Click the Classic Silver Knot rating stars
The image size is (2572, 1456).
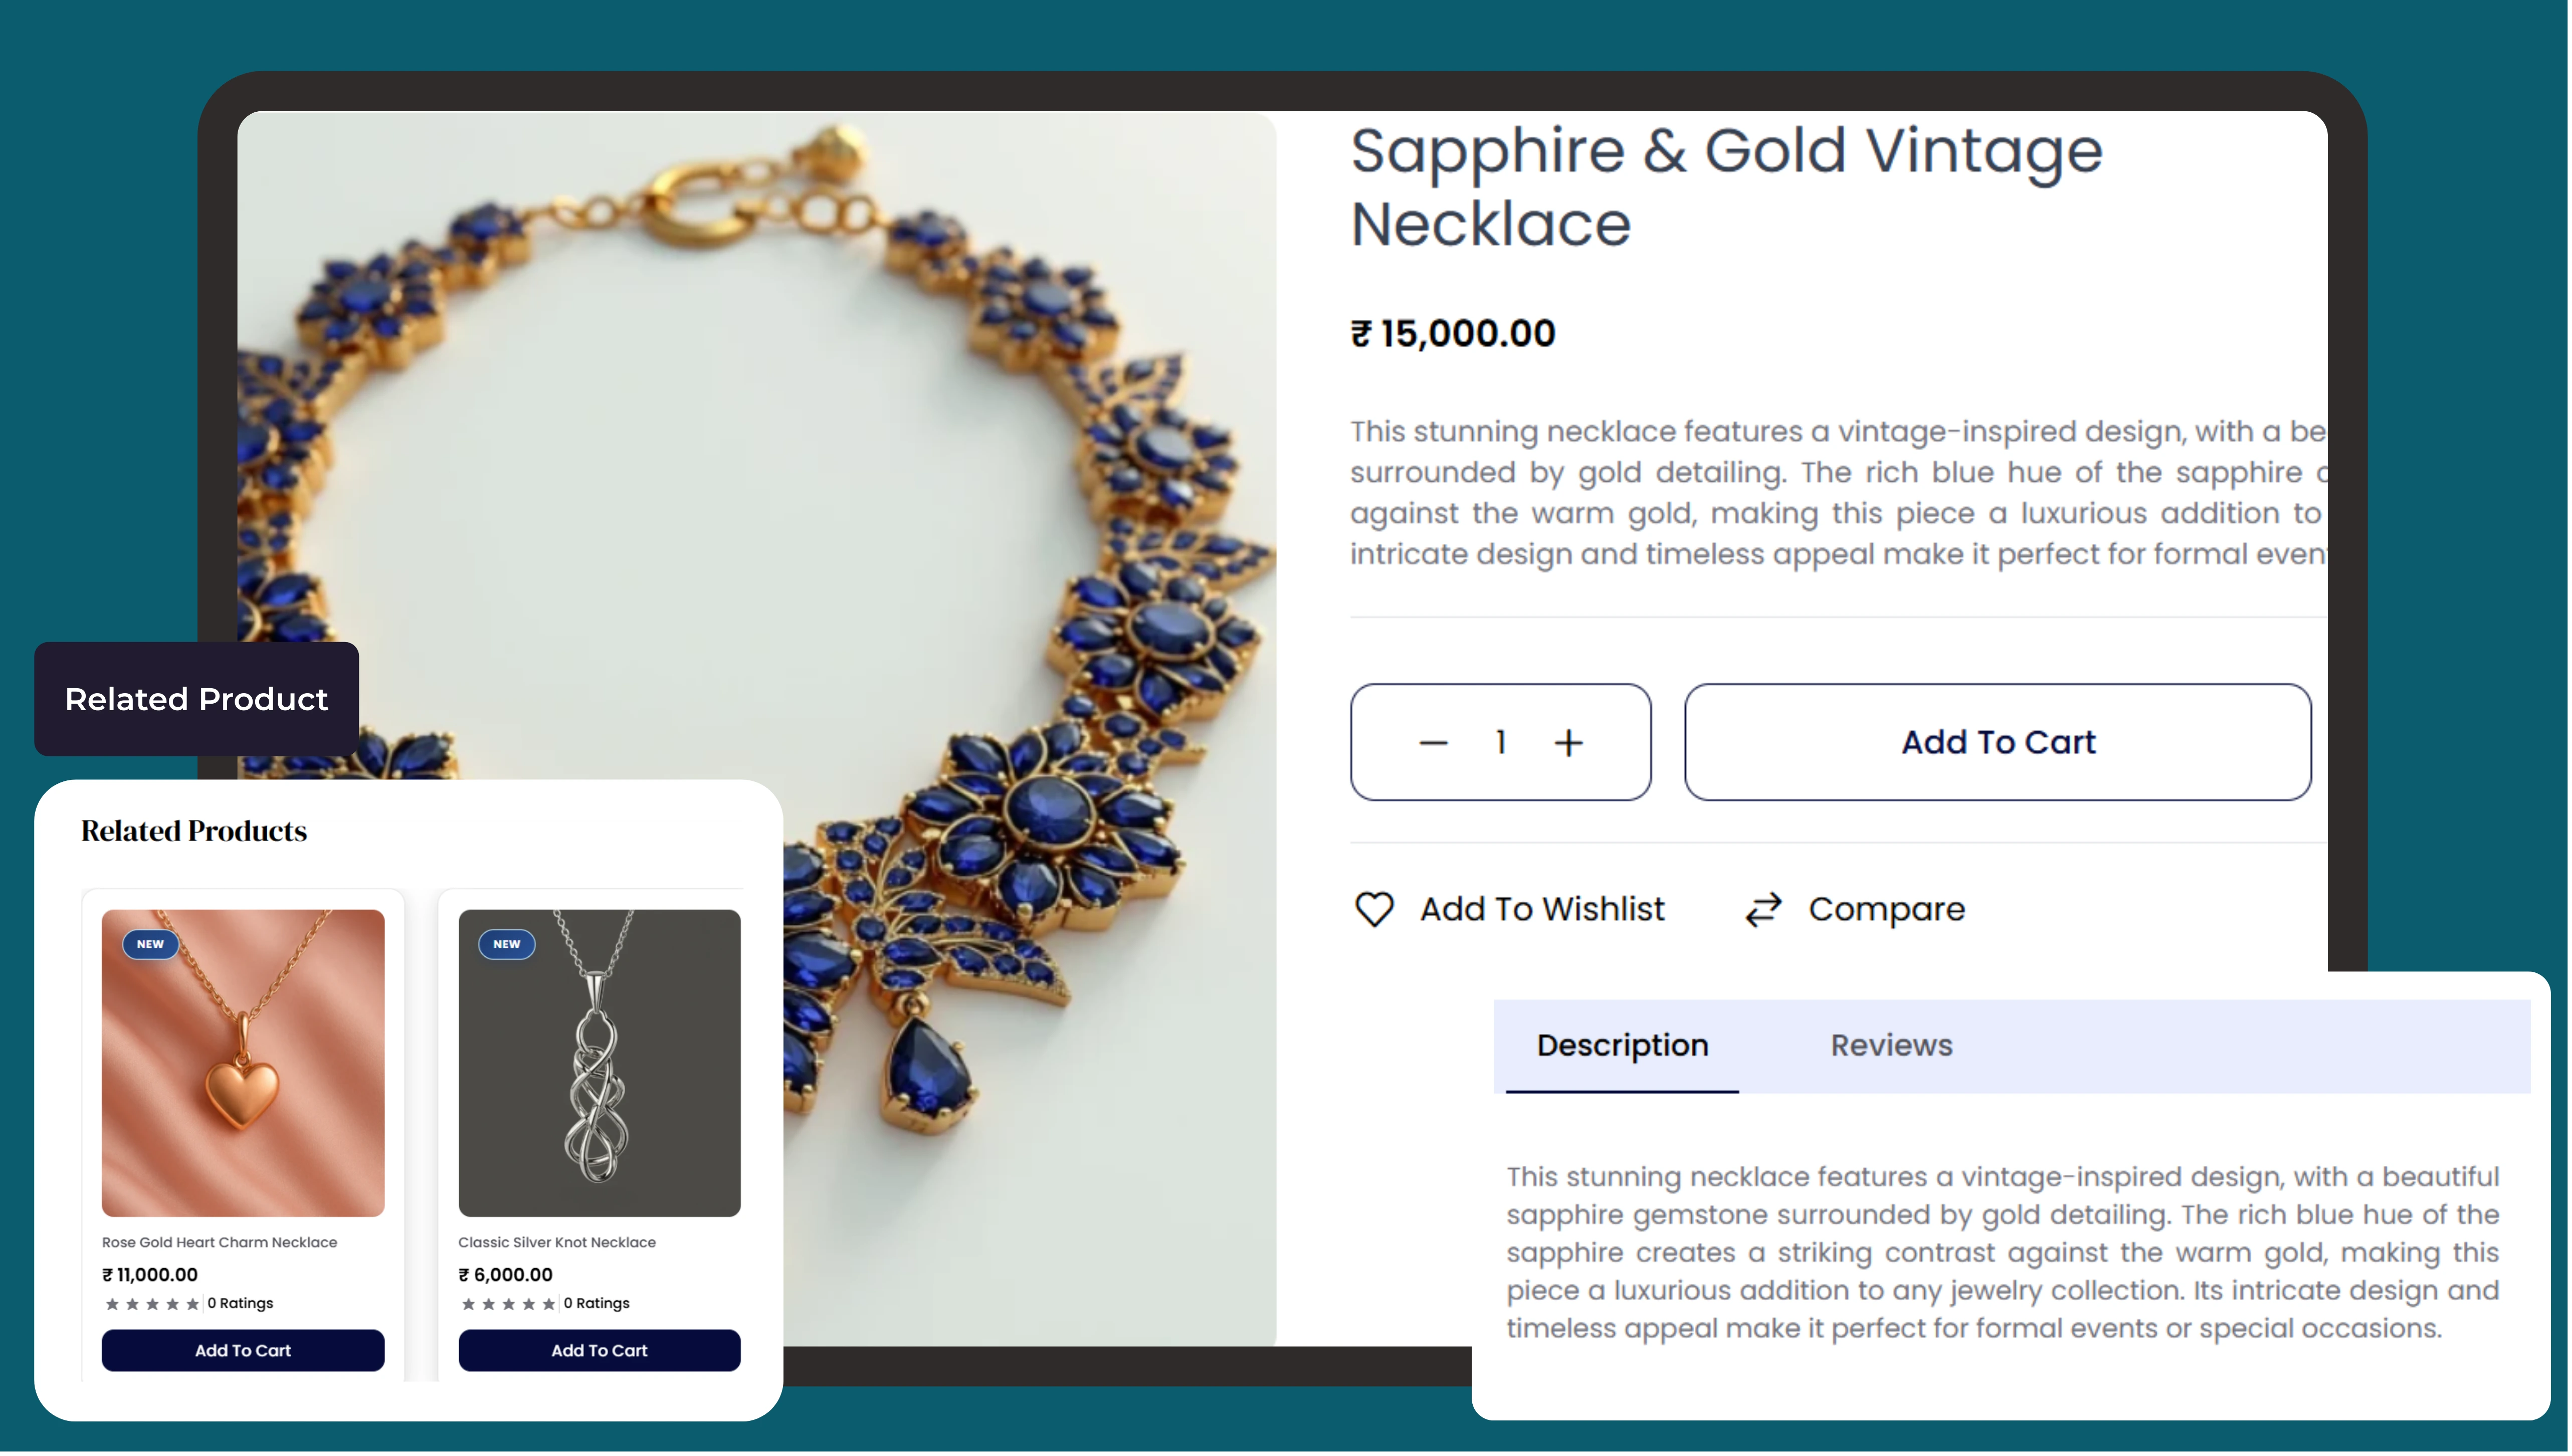pyautogui.click(x=508, y=1304)
